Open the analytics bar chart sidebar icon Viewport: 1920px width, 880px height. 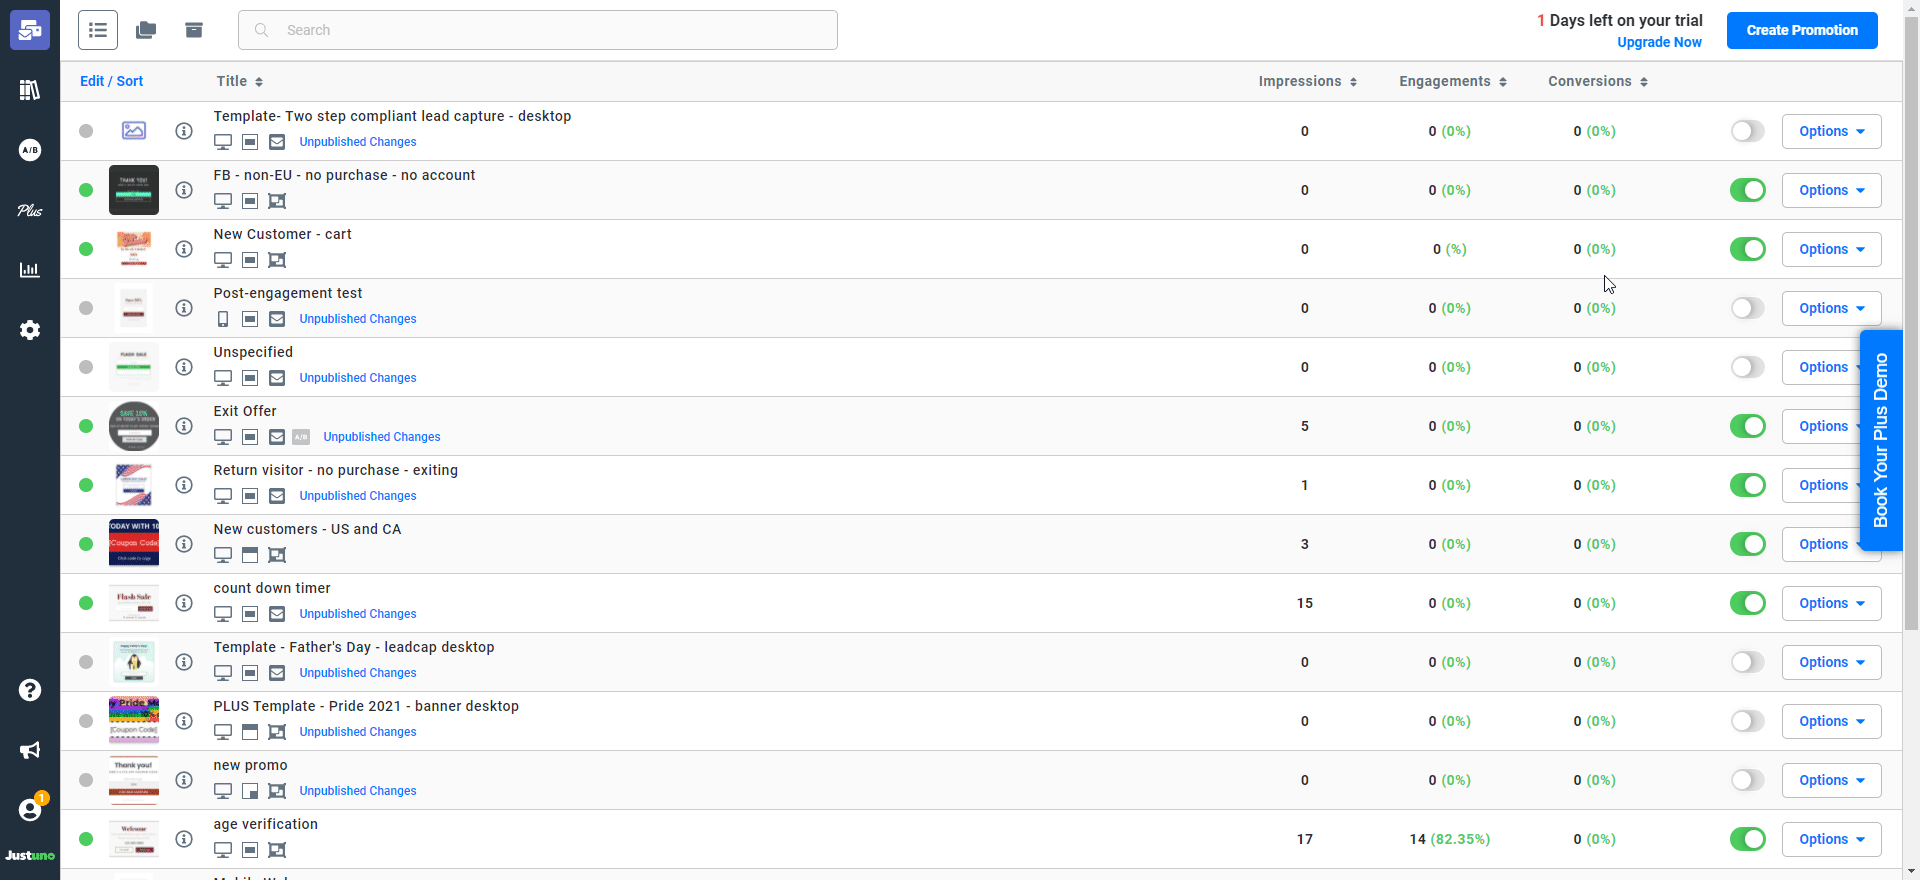point(30,270)
